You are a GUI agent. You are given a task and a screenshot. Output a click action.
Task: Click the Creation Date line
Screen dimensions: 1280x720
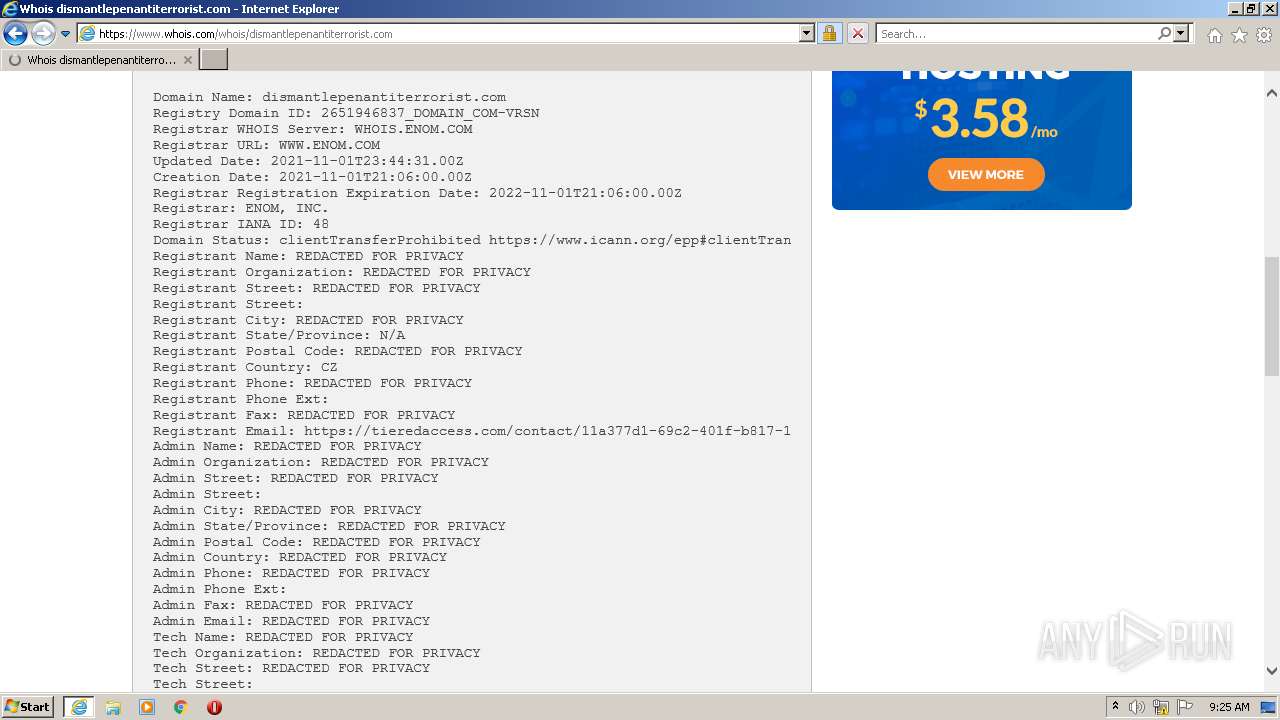(312, 177)
